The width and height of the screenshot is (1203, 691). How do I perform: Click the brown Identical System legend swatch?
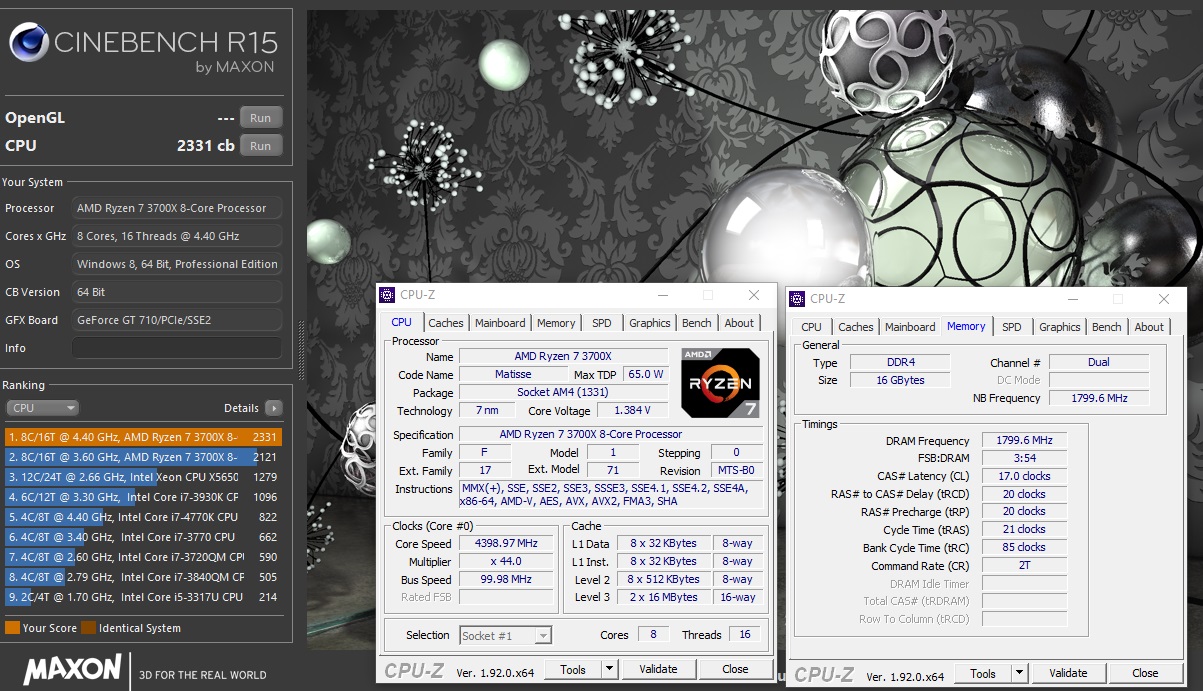point(88,628)
